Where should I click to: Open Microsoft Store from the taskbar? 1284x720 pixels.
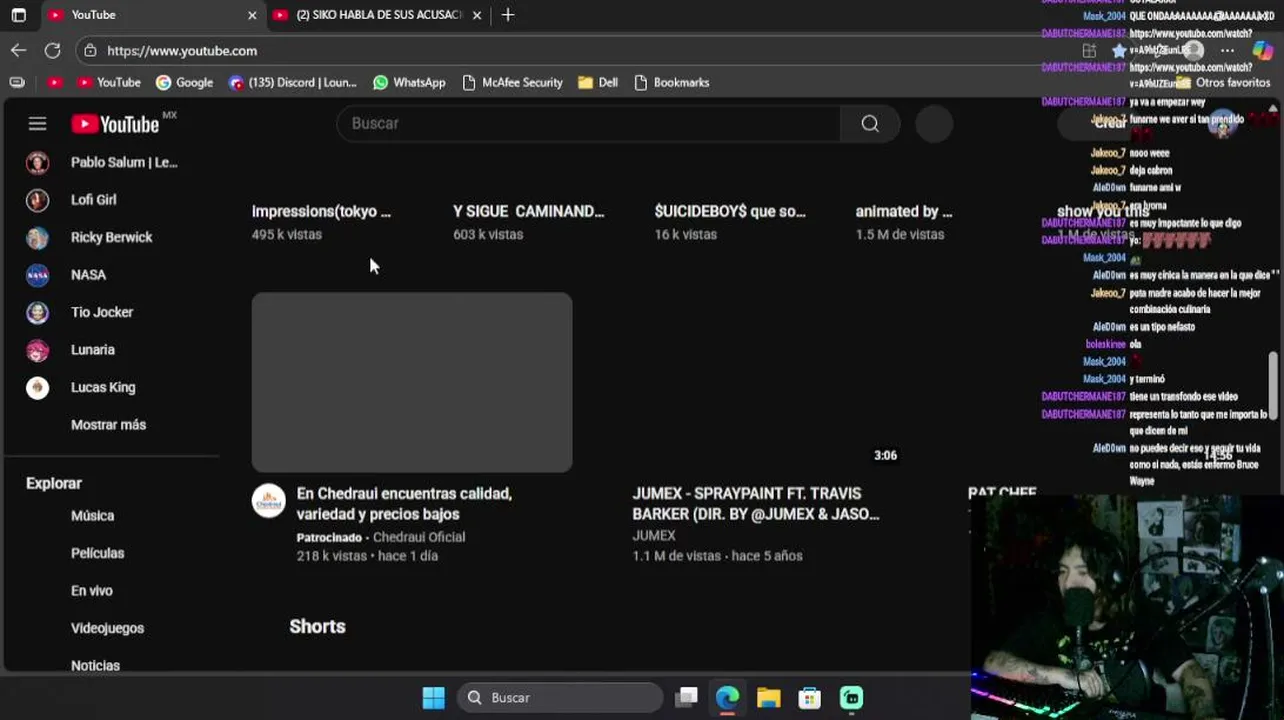(x=809, y=698)
